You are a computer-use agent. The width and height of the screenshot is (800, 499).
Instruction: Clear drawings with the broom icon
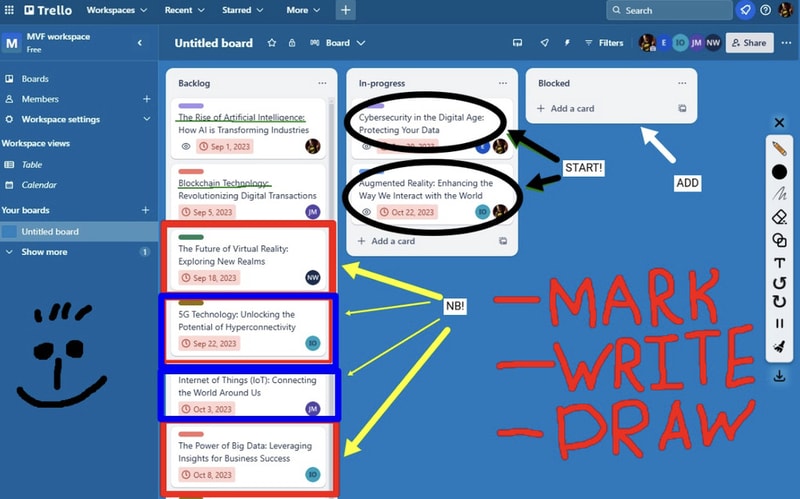(x=779, y=348)
